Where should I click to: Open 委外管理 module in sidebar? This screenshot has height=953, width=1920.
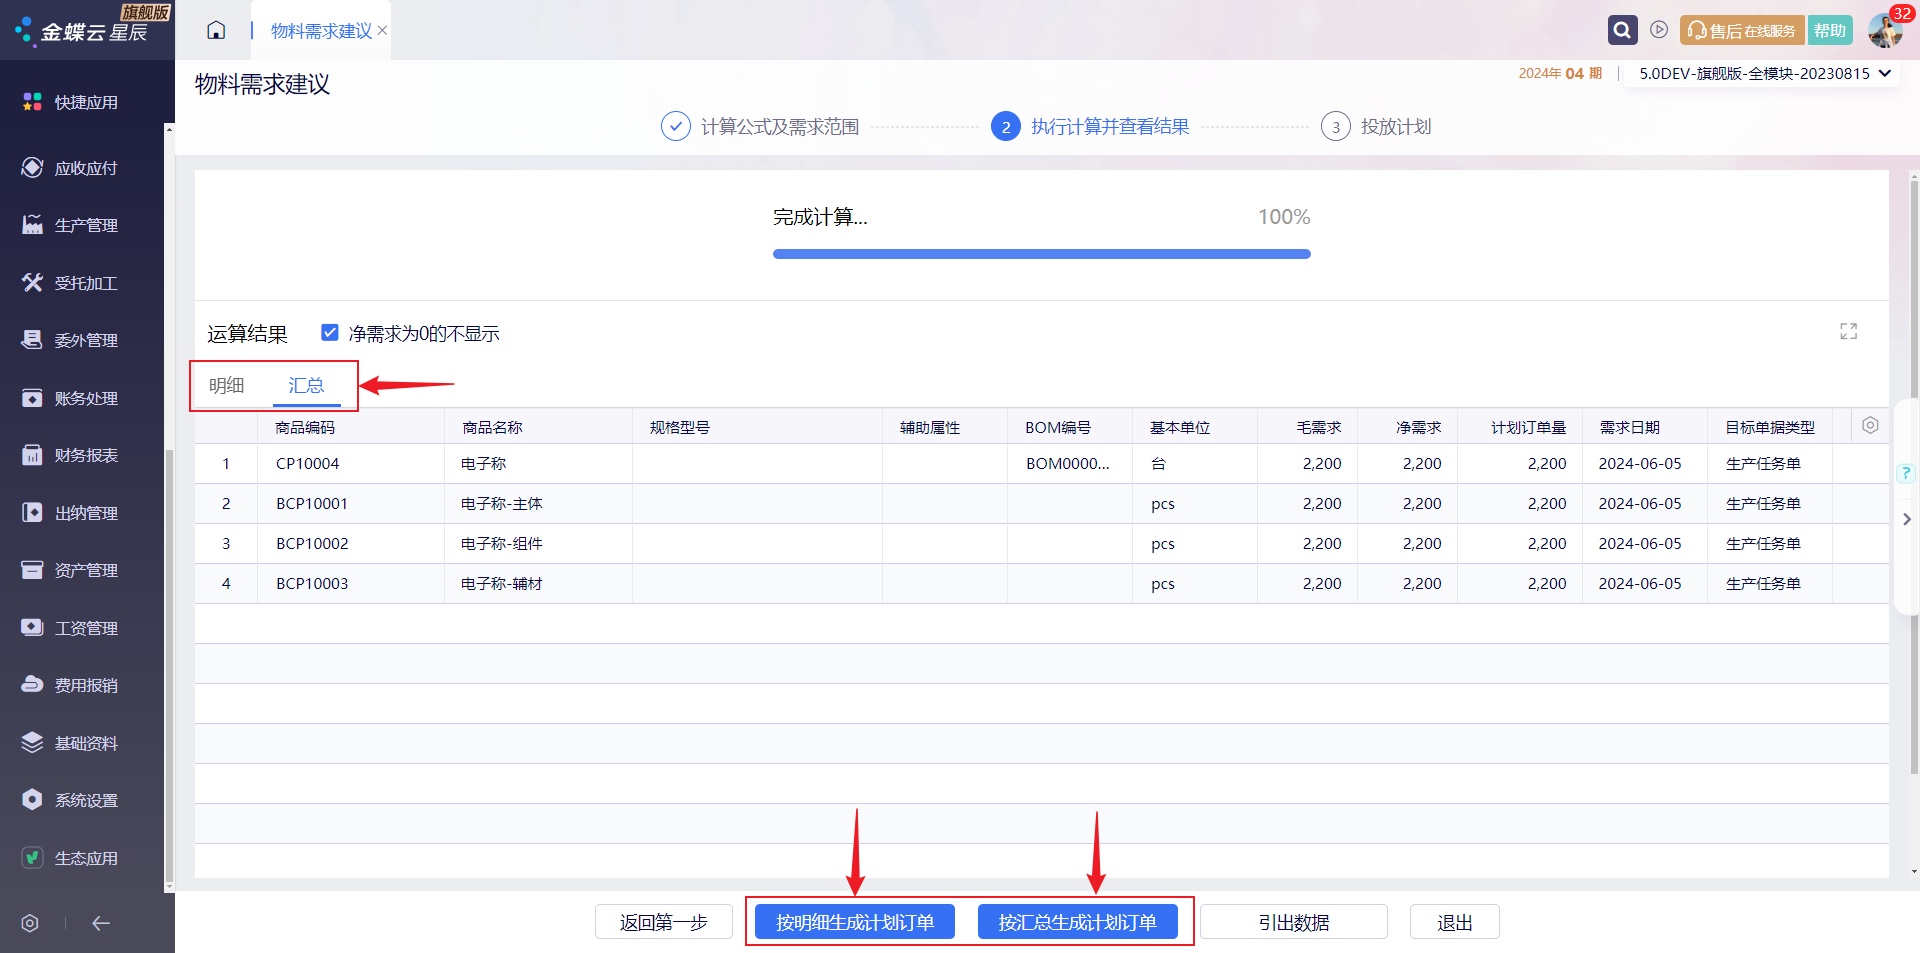(x=70, y=340)
